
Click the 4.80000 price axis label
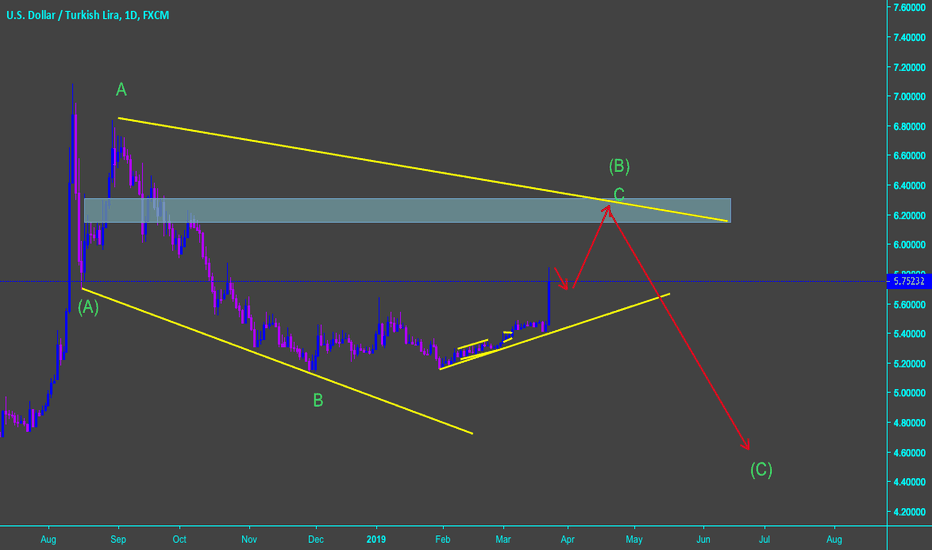pyautogui.click(x=909, y=422)
